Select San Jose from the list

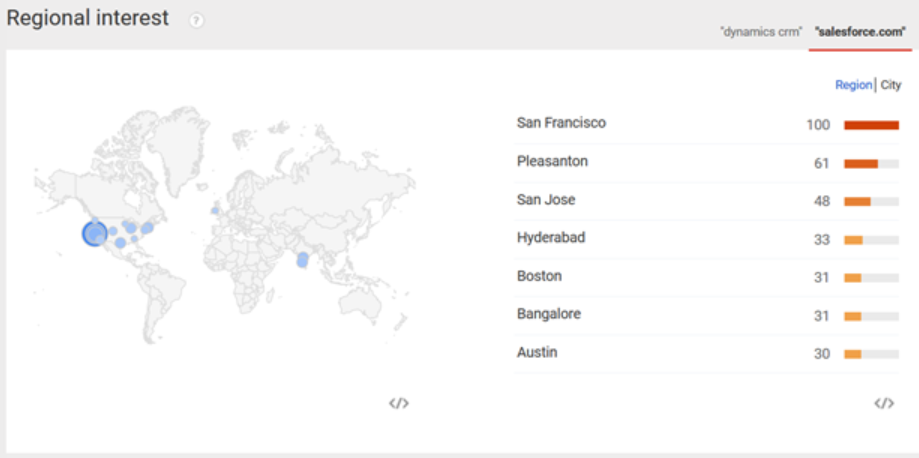(x=546, y=199)
